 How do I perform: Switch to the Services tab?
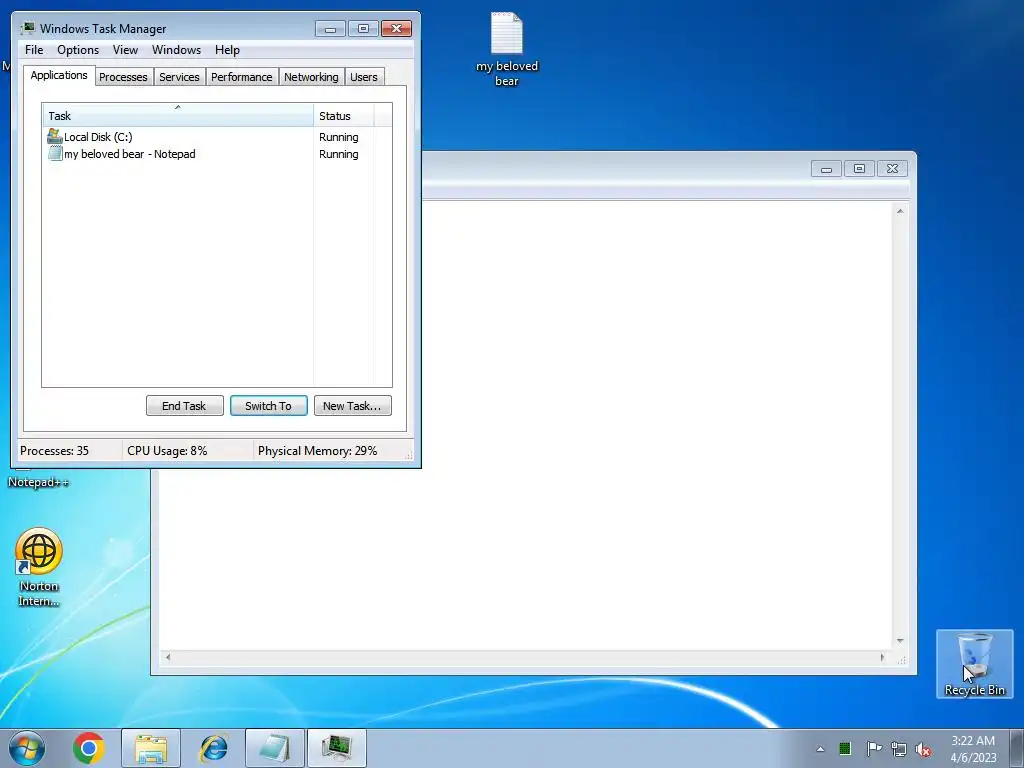pos(179,77)
